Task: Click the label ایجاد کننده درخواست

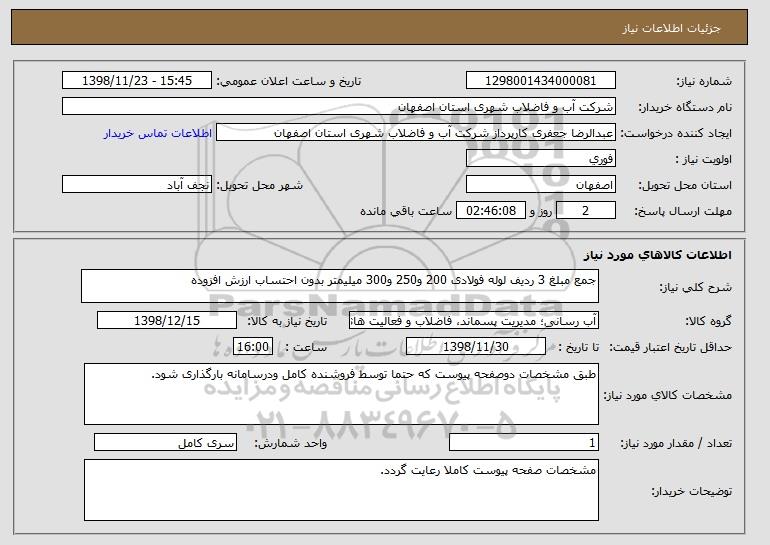Action: 676,134
